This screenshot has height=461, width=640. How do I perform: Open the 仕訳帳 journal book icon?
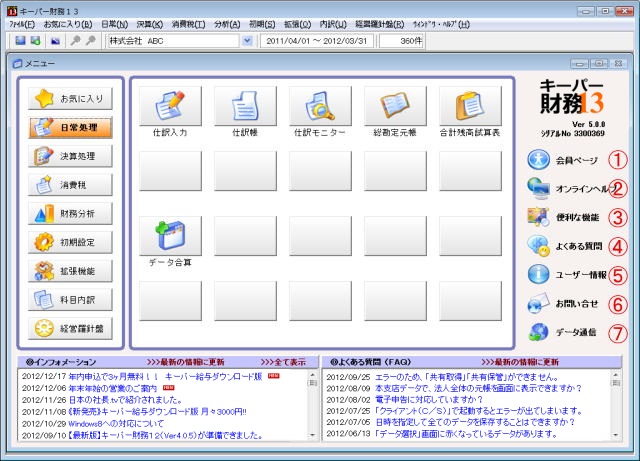[x=245, y=106]
